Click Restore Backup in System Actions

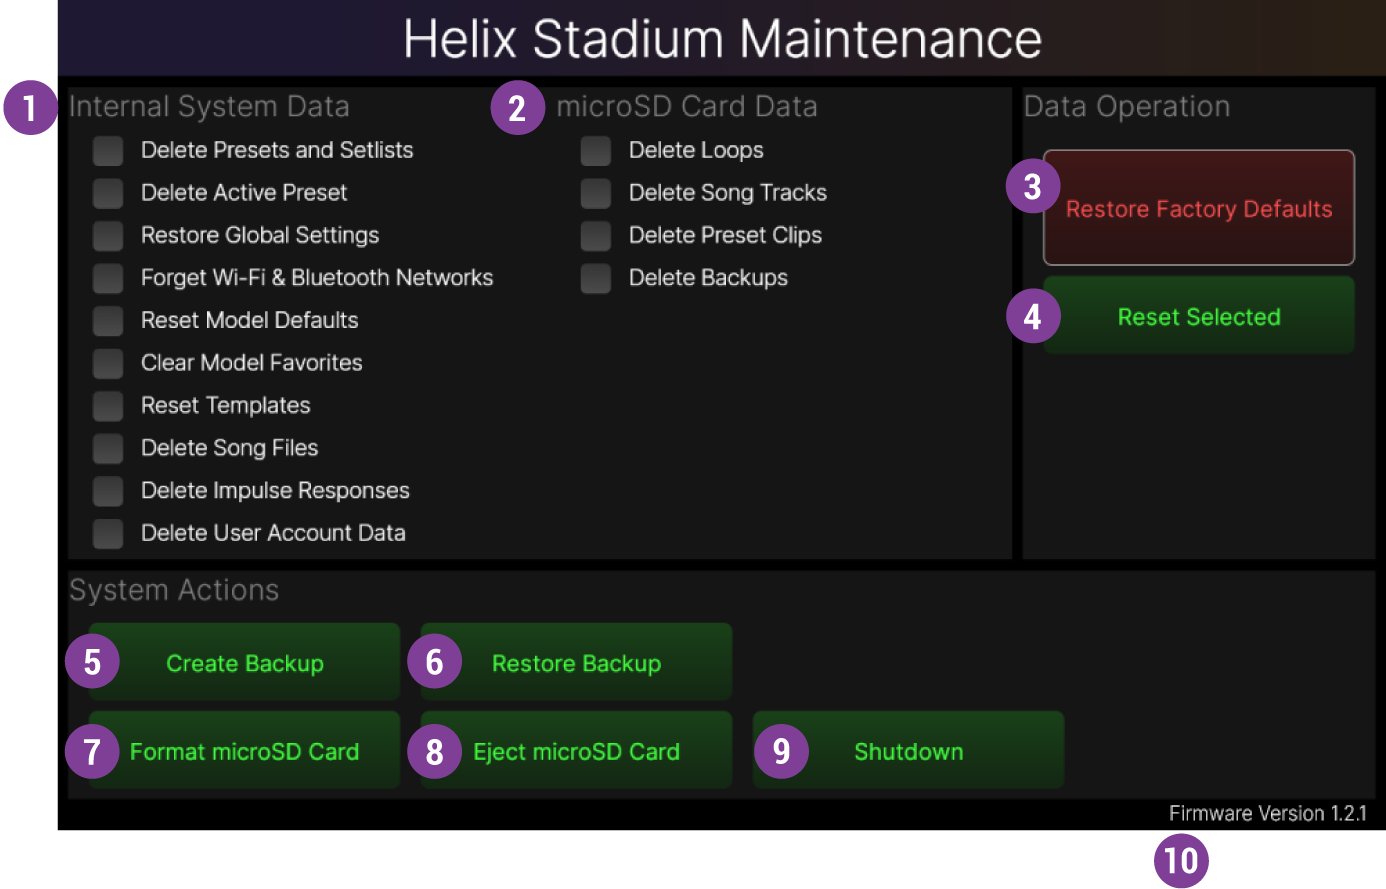[575, 662]
